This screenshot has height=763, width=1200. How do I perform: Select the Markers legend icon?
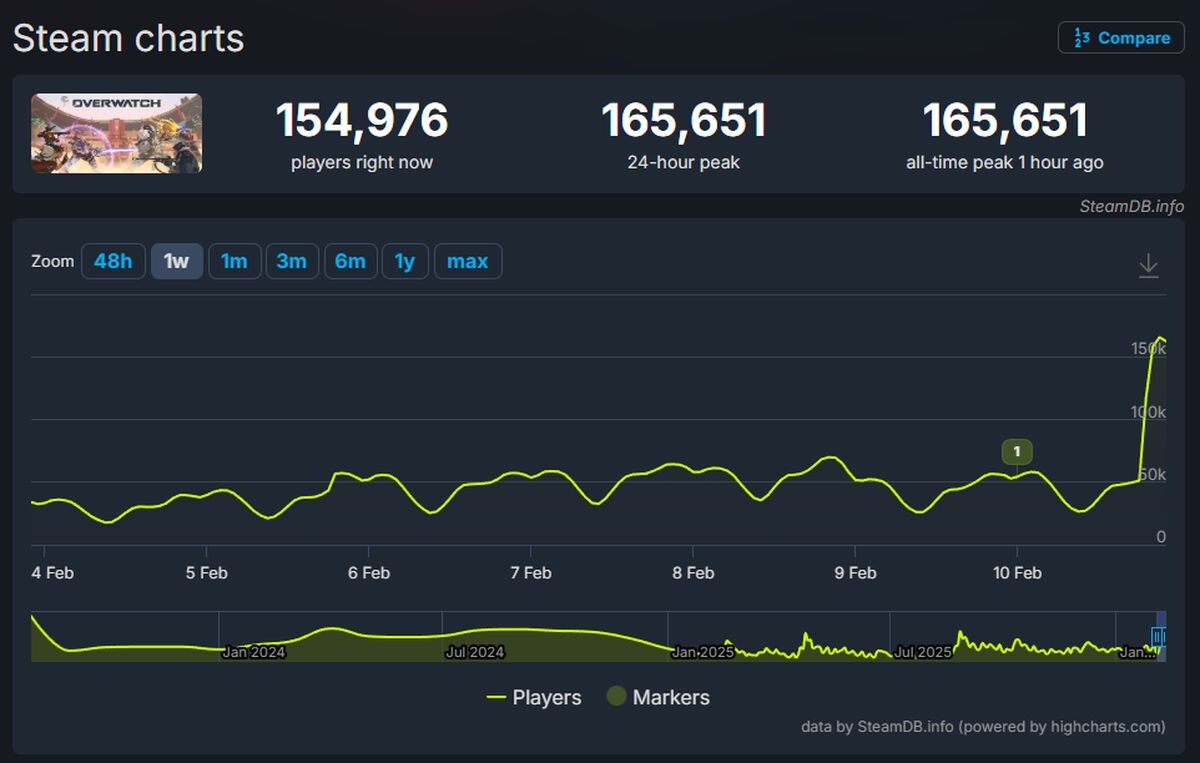pos(617,697)
